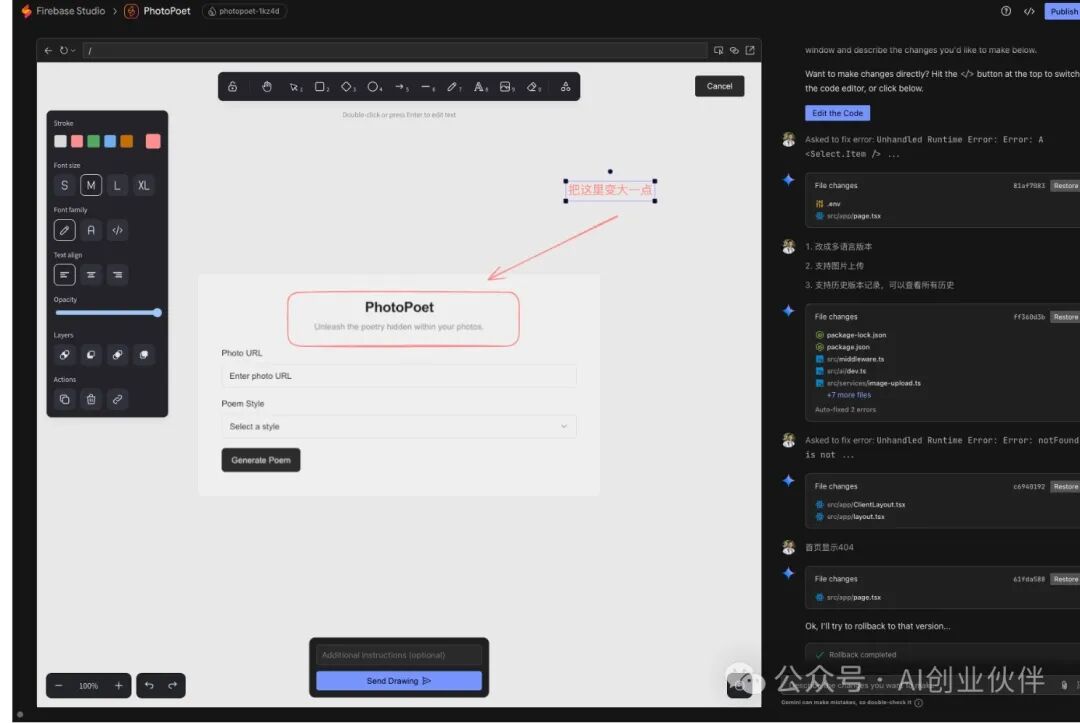
Task: Zoom in the canvas
Action: coord(118,686)
